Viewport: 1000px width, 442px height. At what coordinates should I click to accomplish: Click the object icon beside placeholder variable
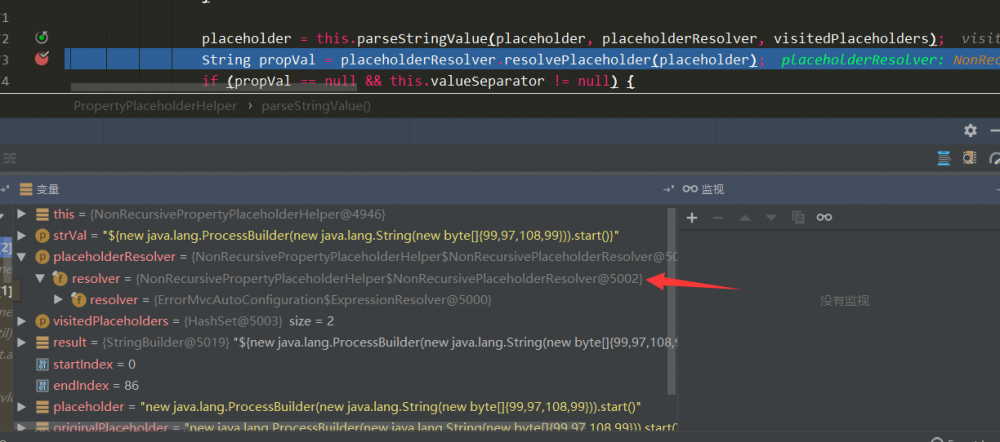42,407
